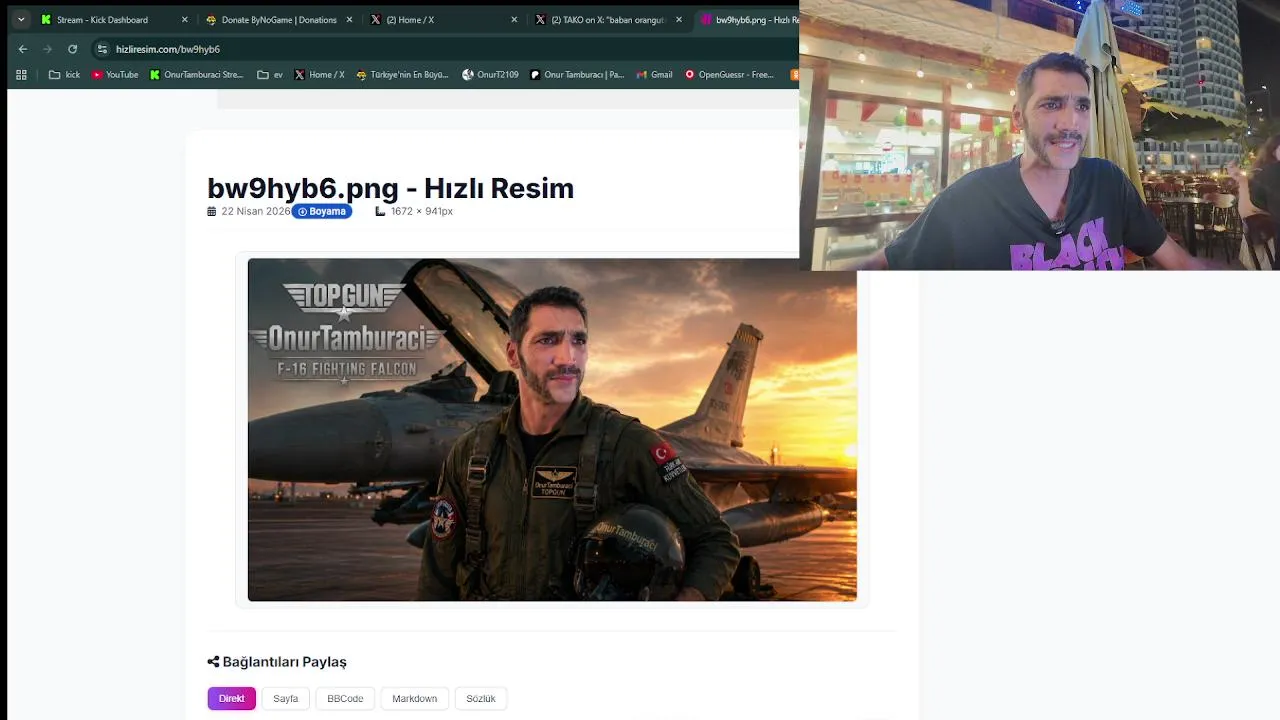
Task: Select the Sayfa link option
Action: [x=286, y=699]
